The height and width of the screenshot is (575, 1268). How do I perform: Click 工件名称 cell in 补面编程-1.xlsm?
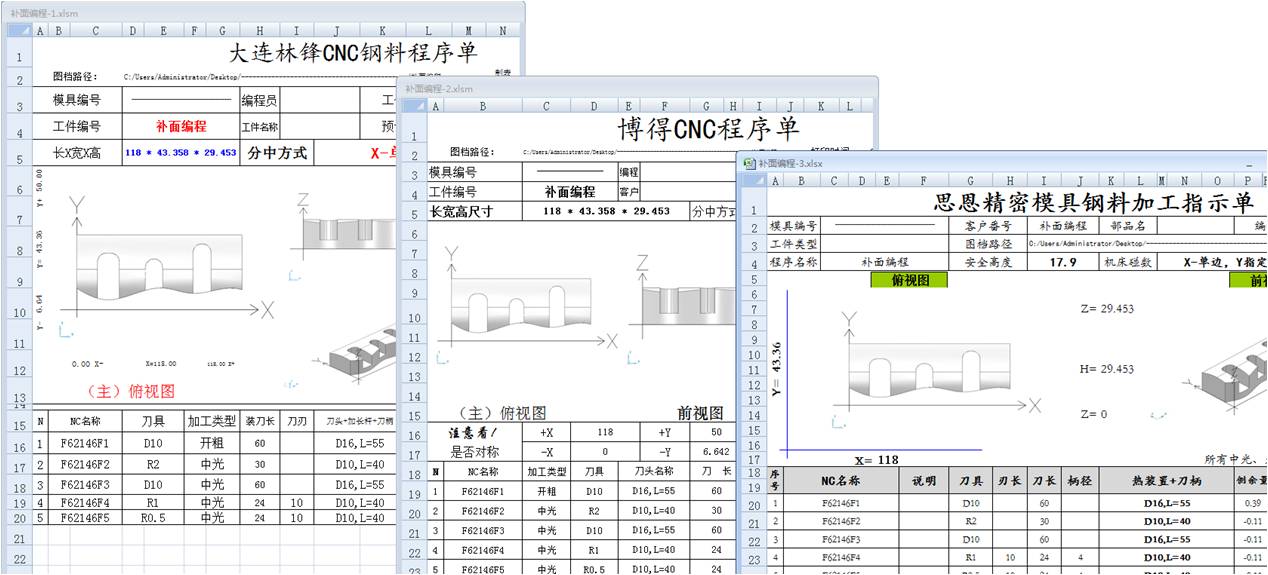coord(259,127)
